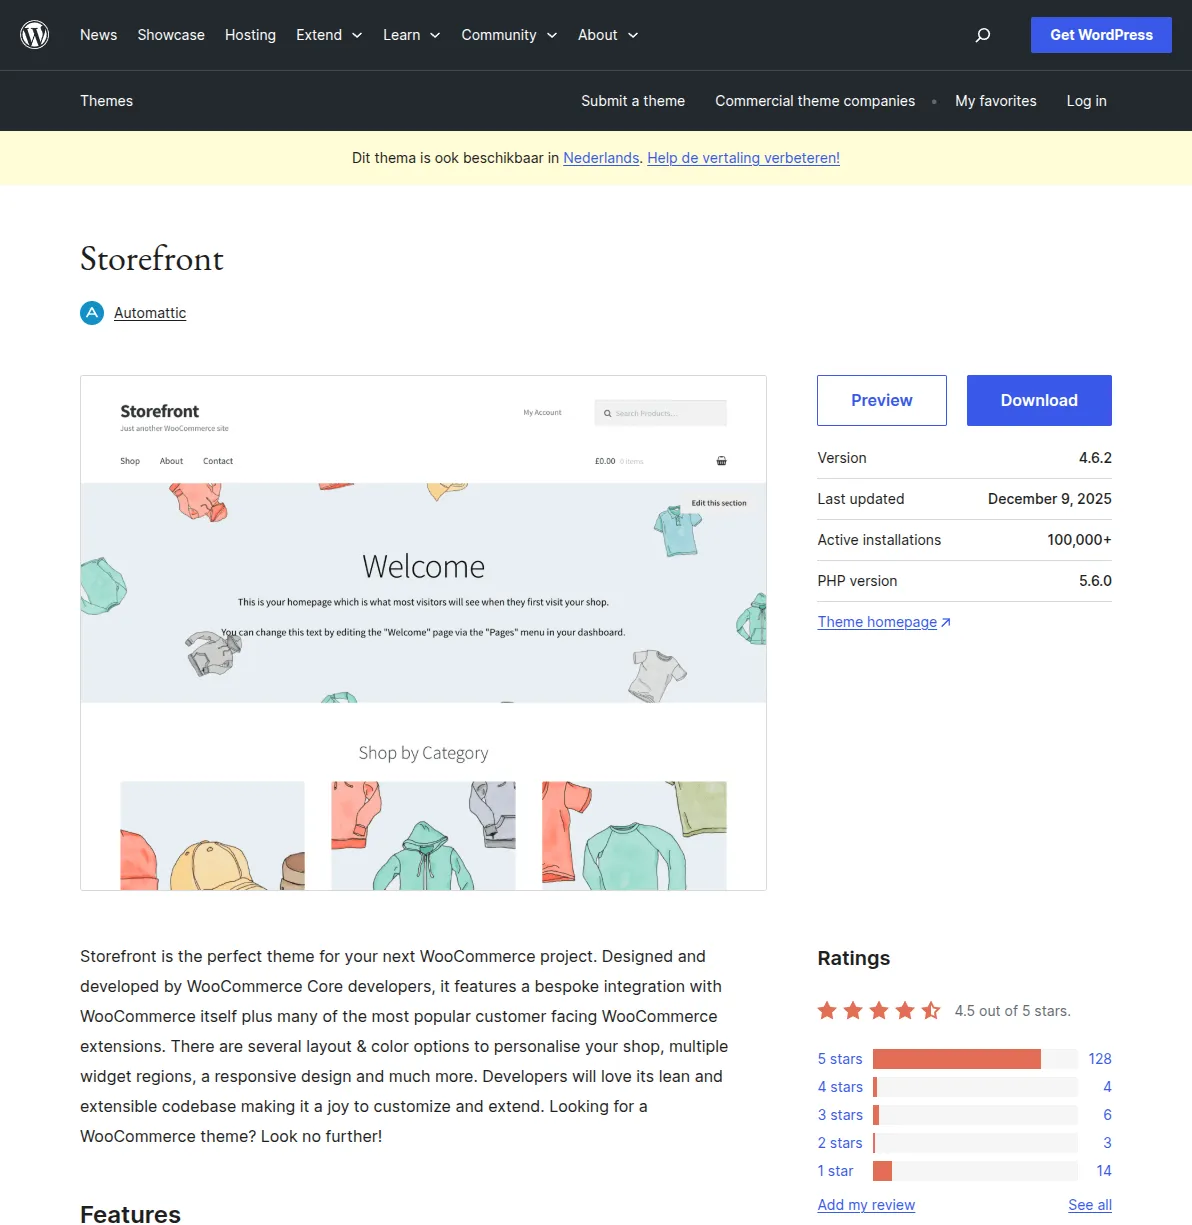Click the half star in the rating display
Viewport: 1192px width, 1225px height.
pos(931,1010)
